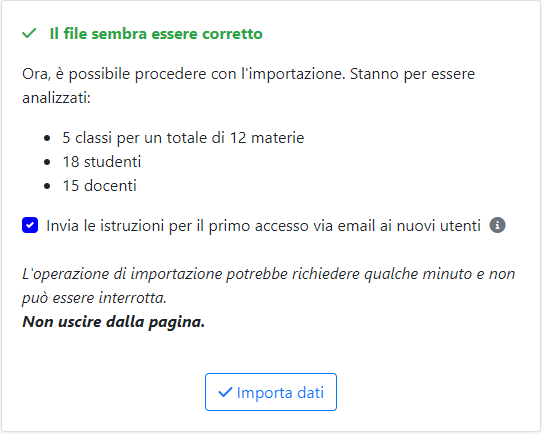Click the bullet before 15 docenti
This screenshot has height=434, width=542.
[x=47, y=186]
